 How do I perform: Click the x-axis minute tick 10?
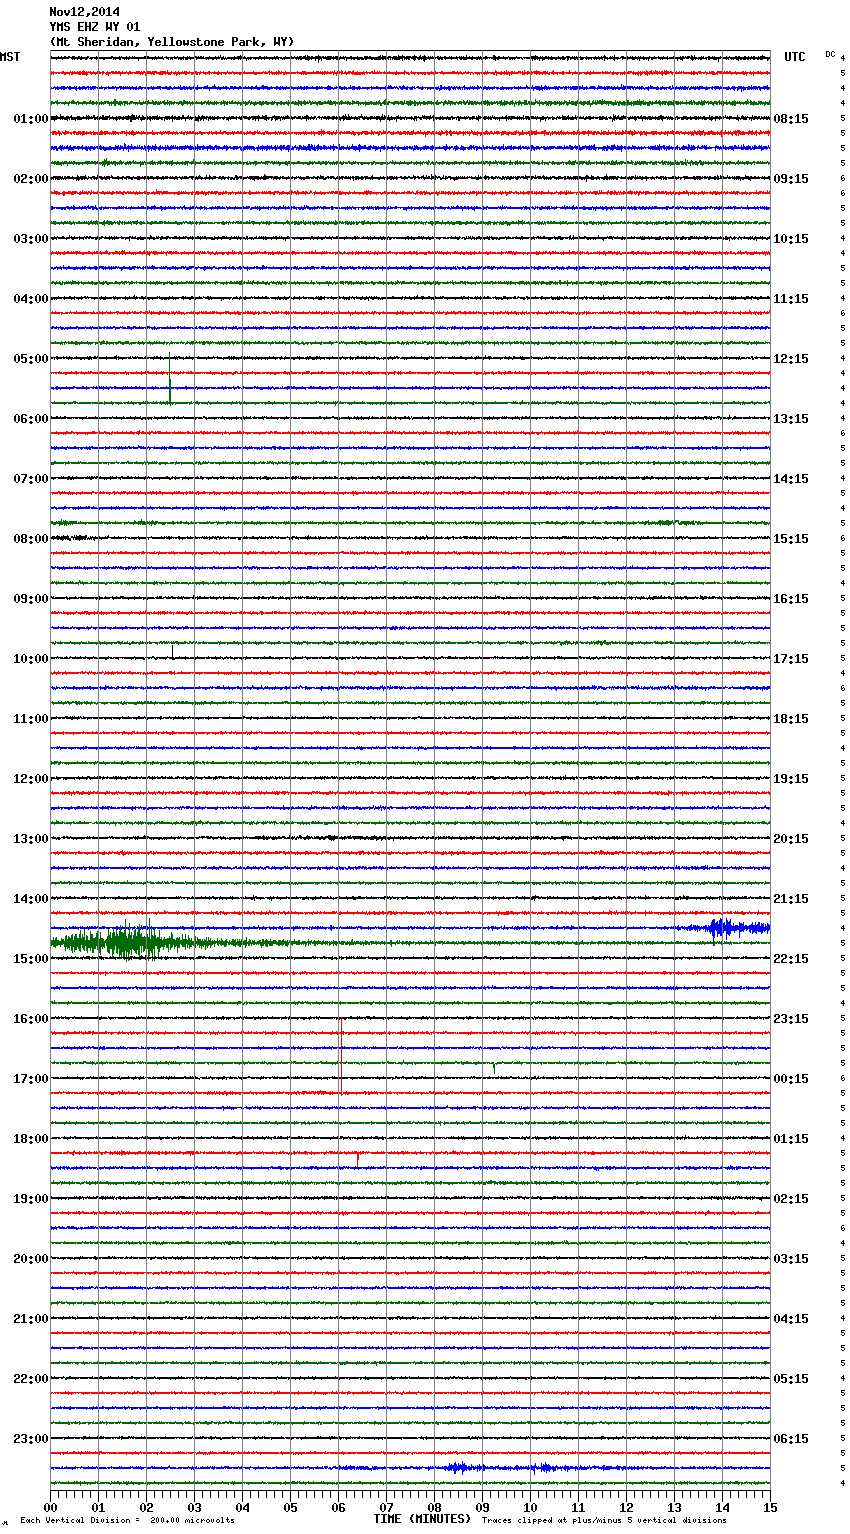[x=530, y=1507]
